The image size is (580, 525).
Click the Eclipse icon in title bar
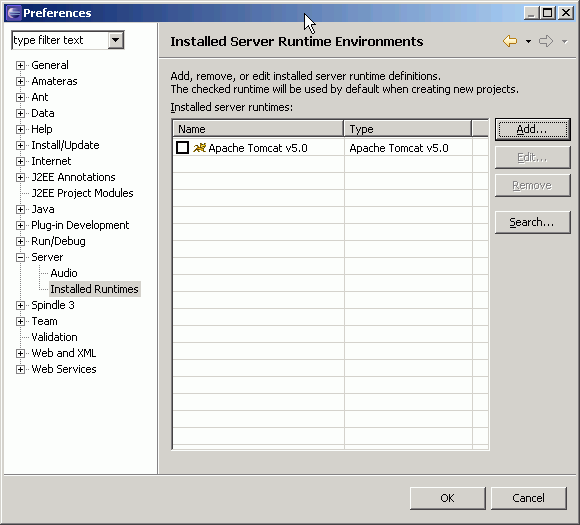click(x=14, y=13)
